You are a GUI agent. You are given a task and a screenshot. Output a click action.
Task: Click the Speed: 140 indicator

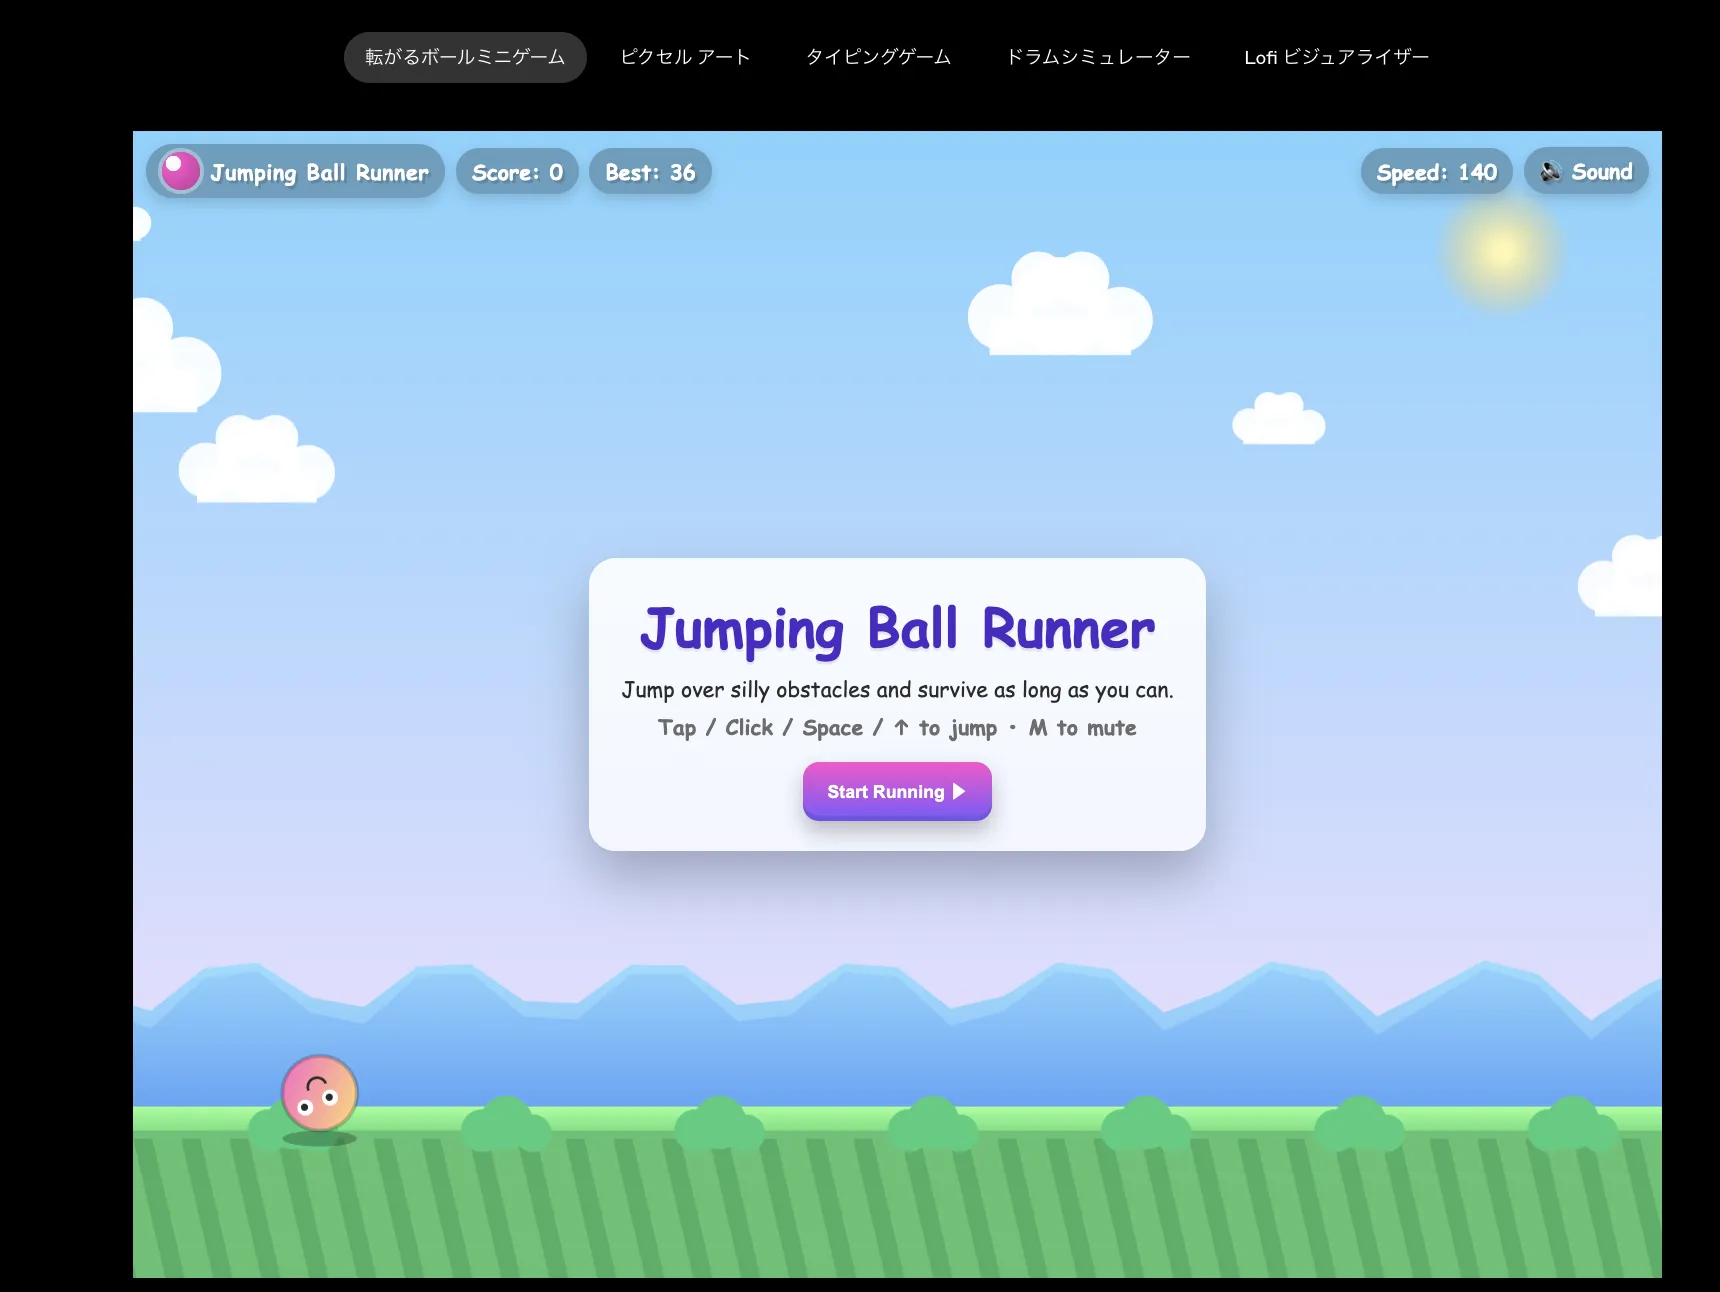[1436, 173]
